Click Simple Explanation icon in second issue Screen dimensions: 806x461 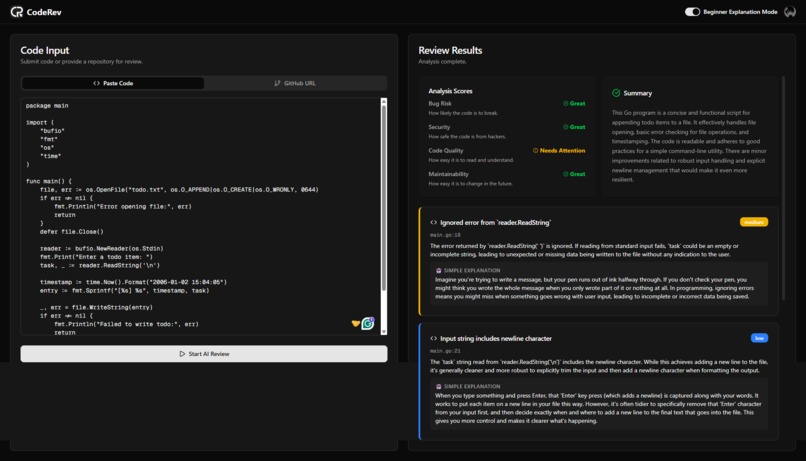tap(438, 386)
